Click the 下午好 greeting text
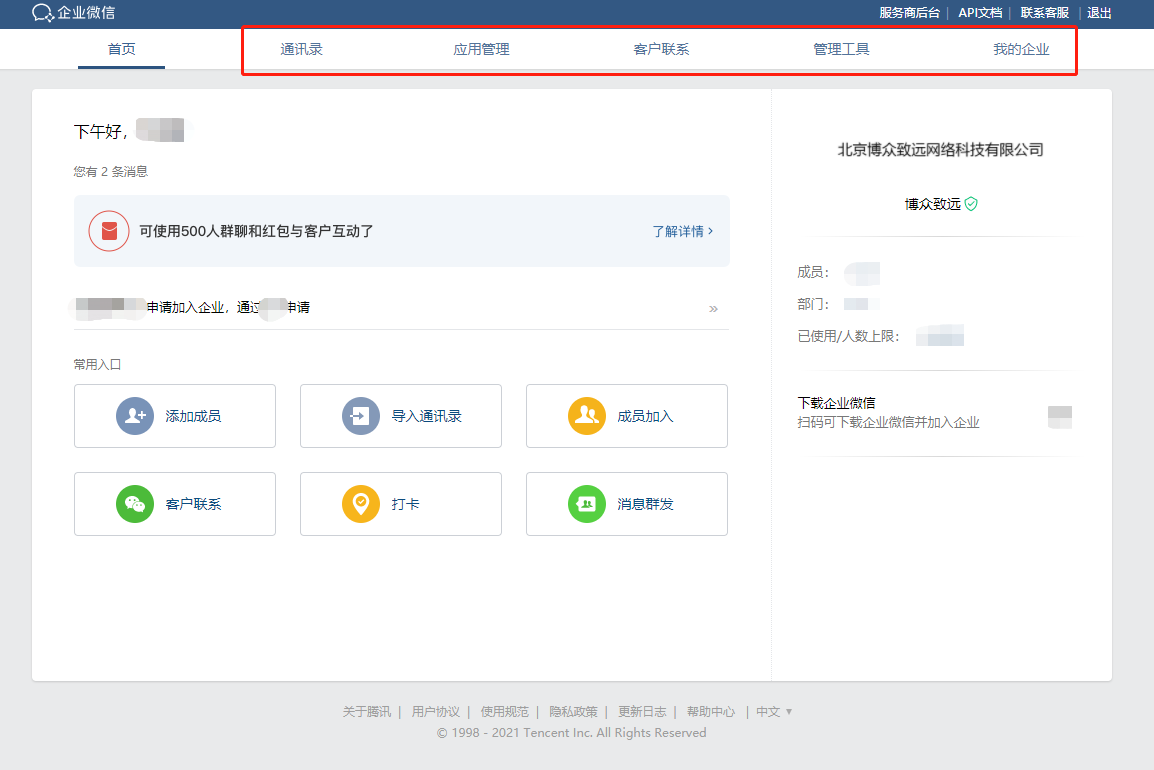Screen dimensions: 1154x770 tap(101, 132)
